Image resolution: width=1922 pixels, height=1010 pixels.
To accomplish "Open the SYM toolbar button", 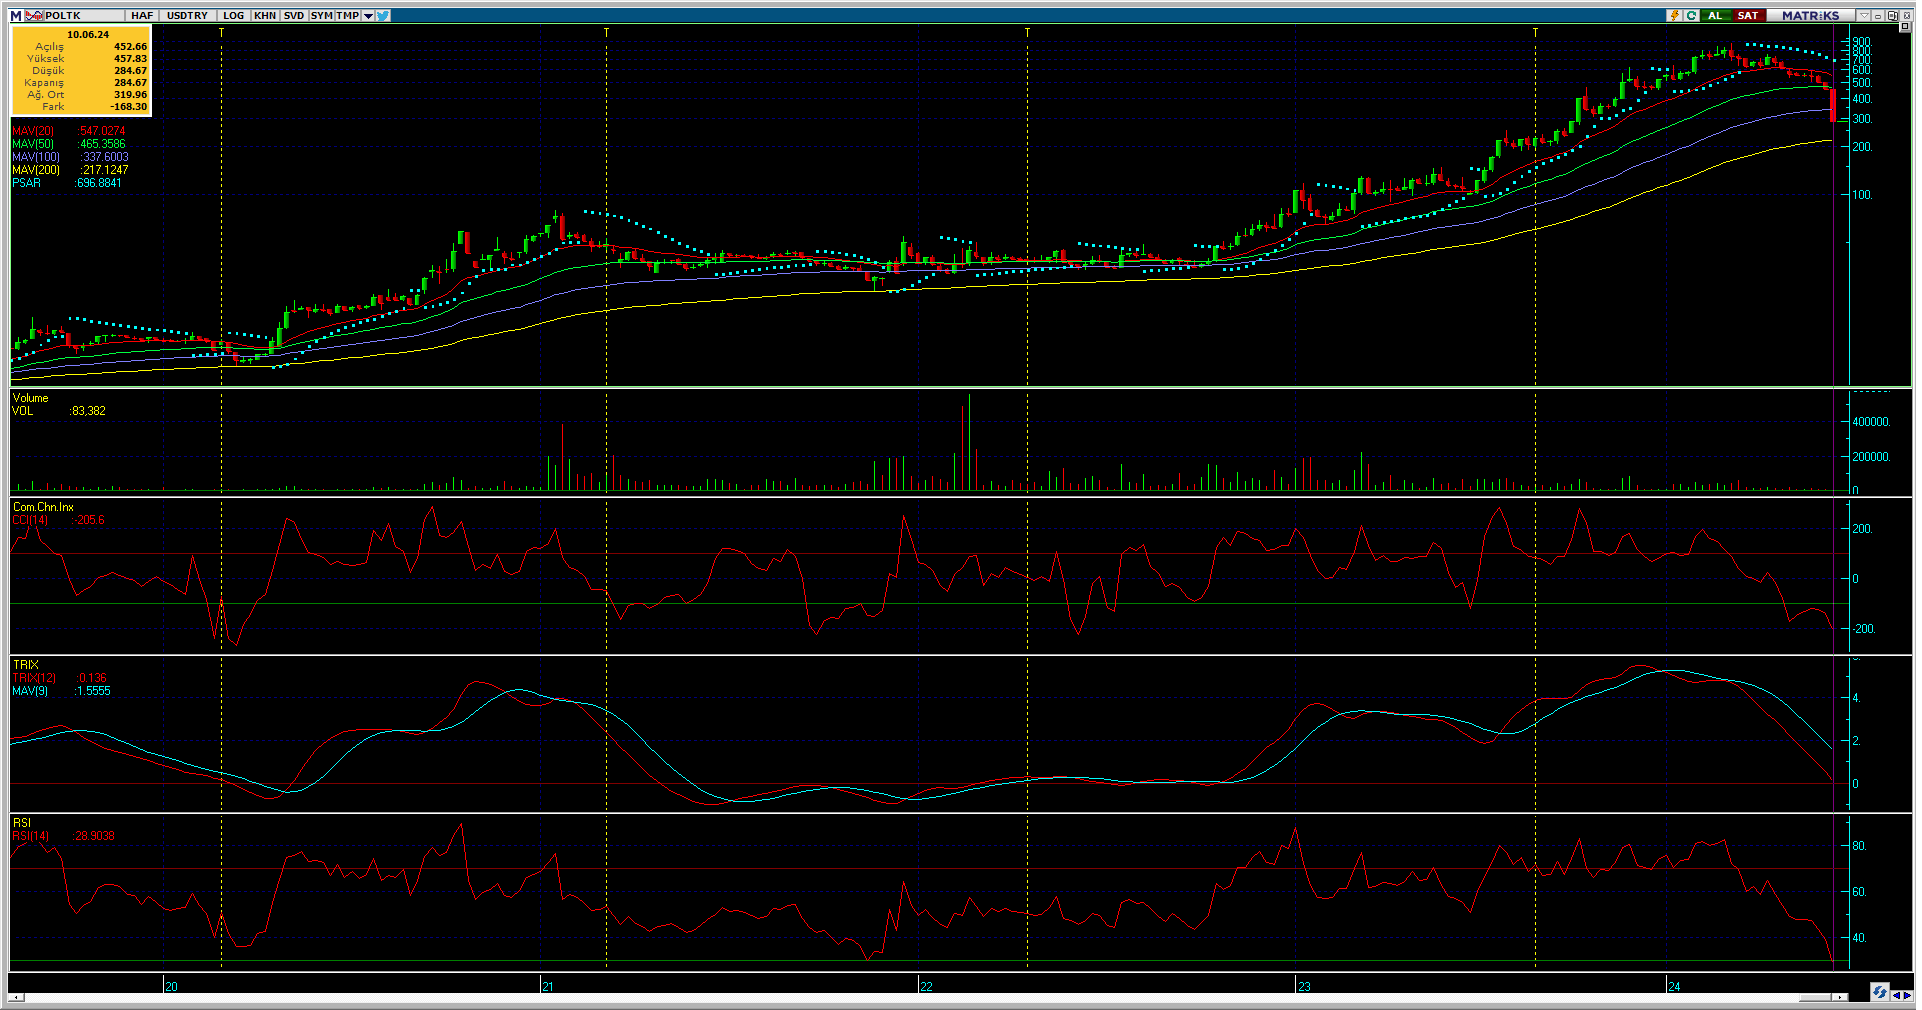I will 321,16.
